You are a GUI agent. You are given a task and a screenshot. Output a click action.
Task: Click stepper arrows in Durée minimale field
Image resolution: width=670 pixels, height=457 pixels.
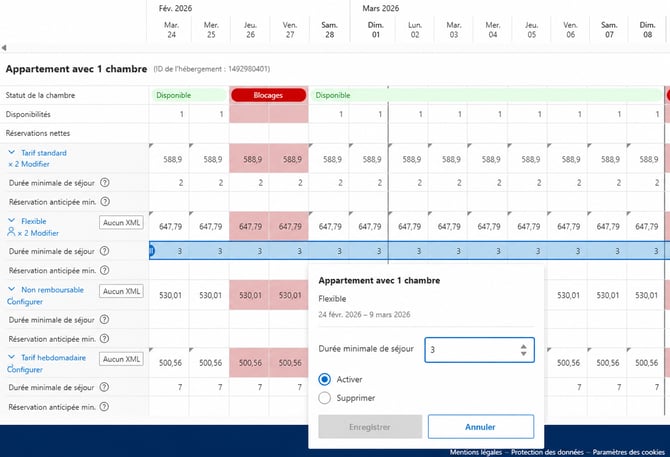(x=523, y=350)
